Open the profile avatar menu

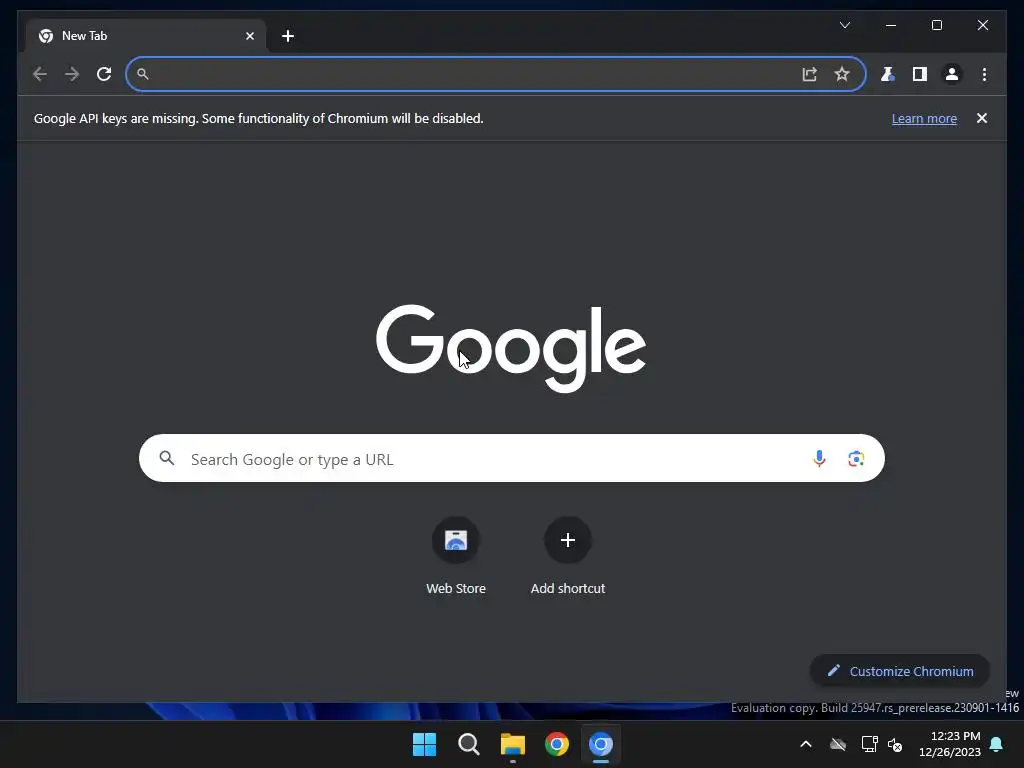(x=952, y=74)
